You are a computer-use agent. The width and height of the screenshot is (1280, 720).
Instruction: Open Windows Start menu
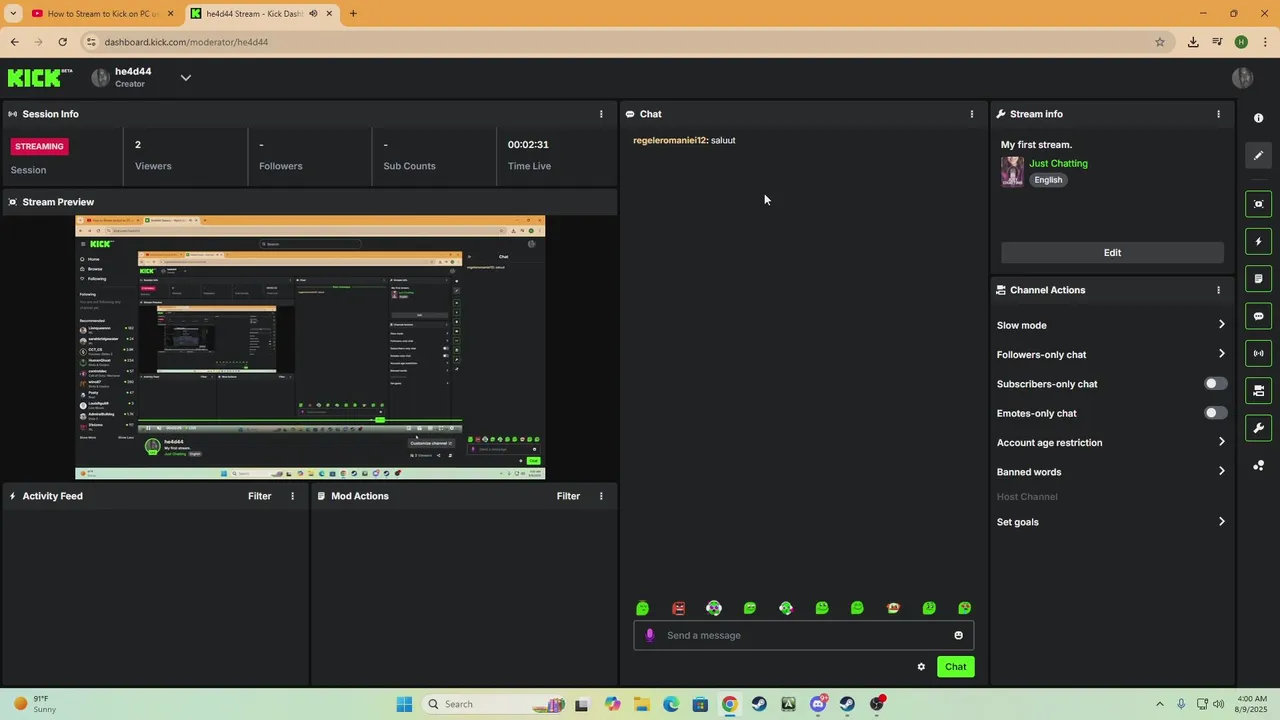click(x=404, y=704)
